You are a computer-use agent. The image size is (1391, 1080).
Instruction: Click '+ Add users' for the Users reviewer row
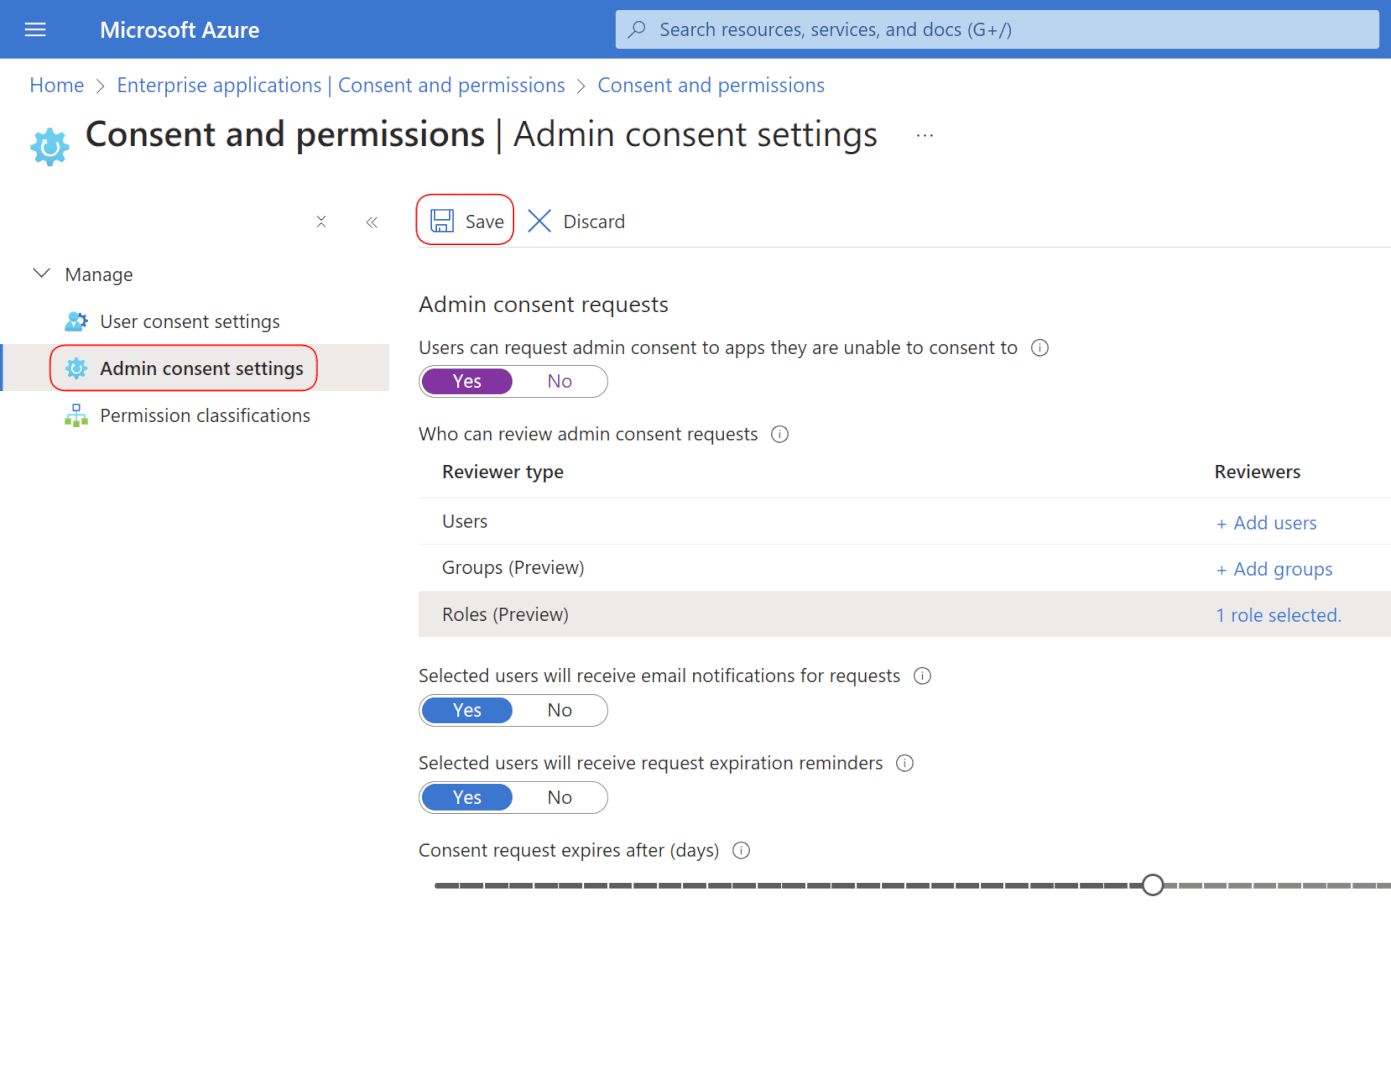click(1266, 522)
